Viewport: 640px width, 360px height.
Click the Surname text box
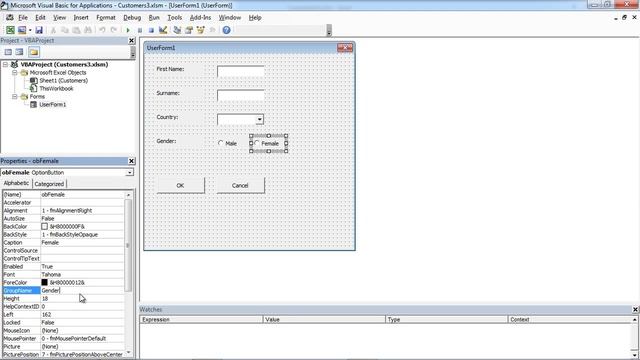coord(240,96)
